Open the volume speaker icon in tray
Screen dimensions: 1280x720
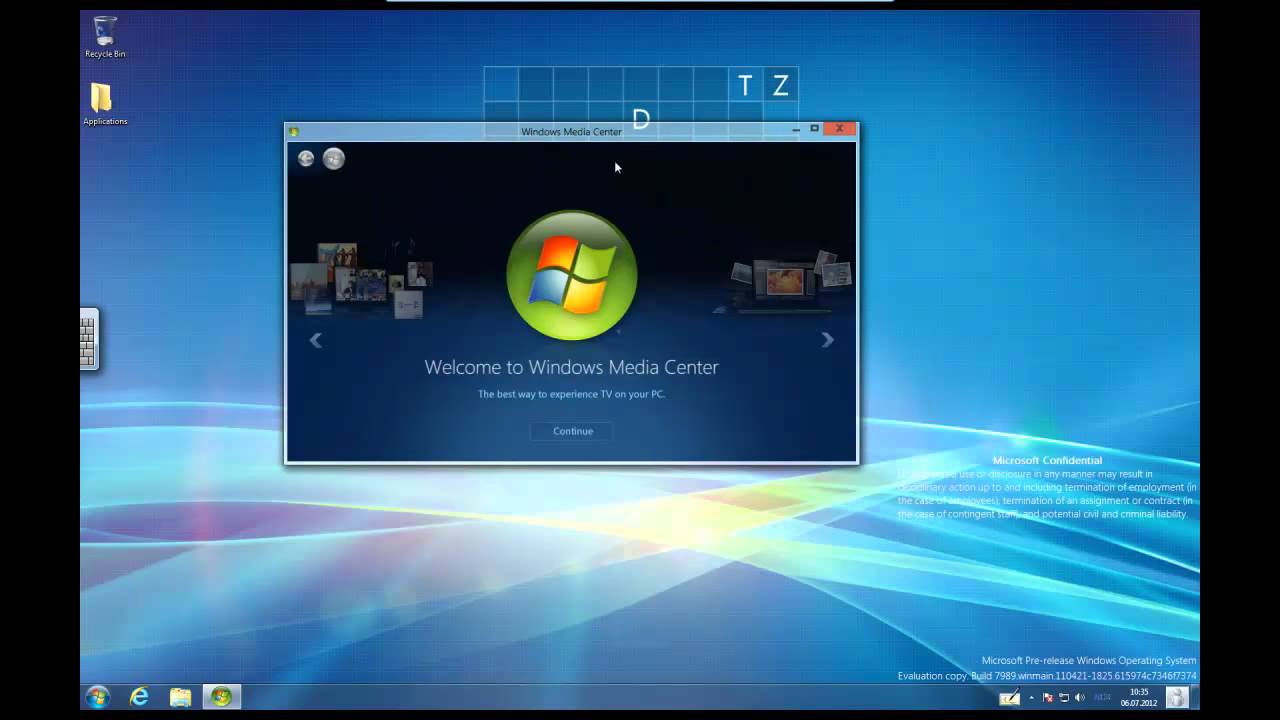[x=1079, y=697]
